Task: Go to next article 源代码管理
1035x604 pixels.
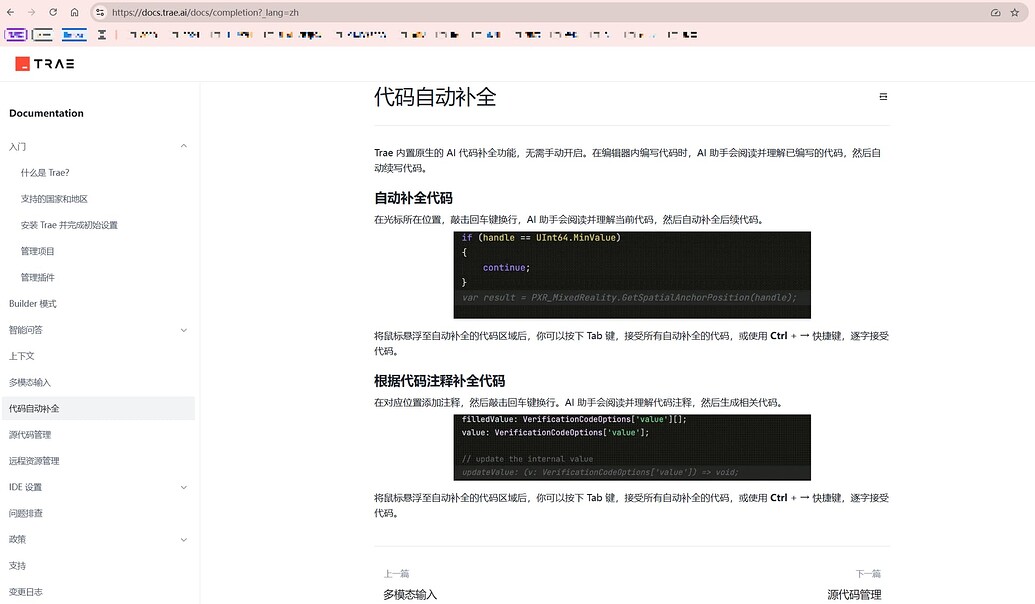Action: pyautogui.click(x=854, y=595)
